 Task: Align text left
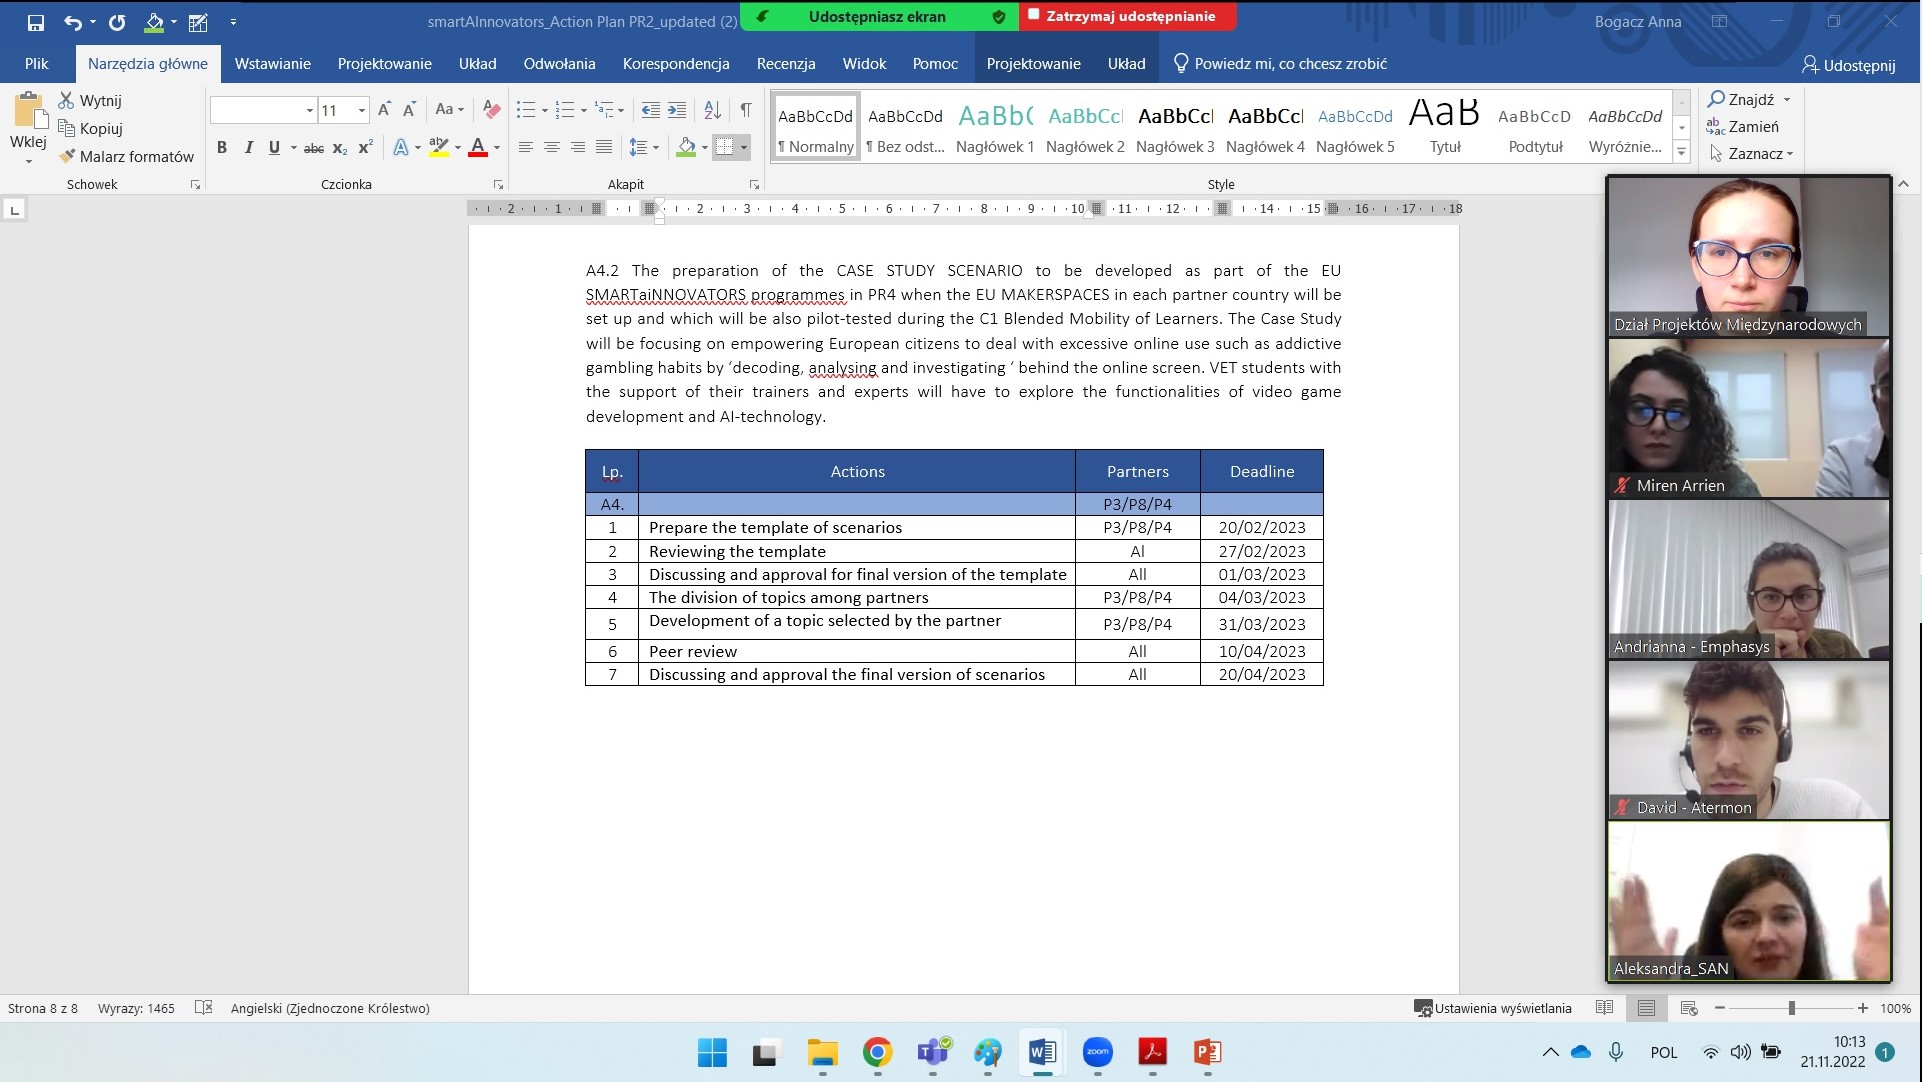coord(525,147)
